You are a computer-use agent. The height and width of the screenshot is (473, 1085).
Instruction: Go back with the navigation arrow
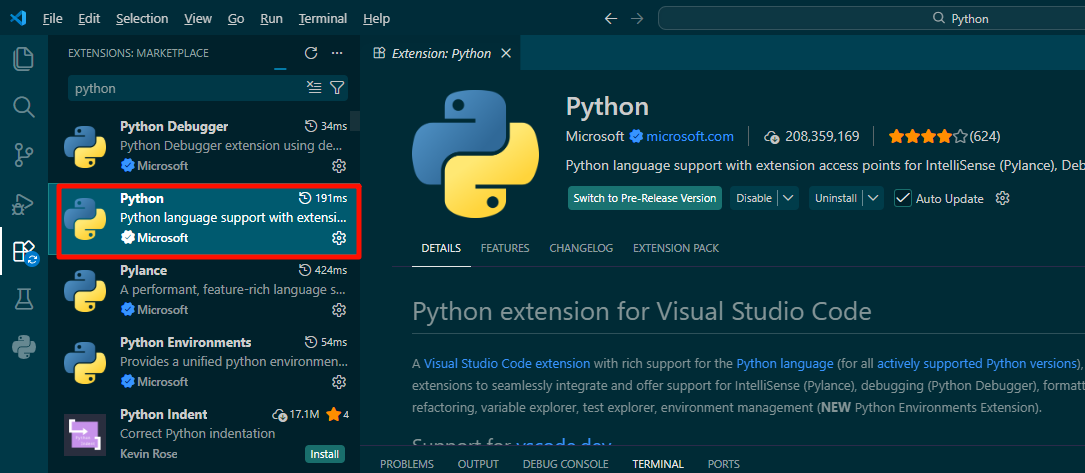pos(611,19)
